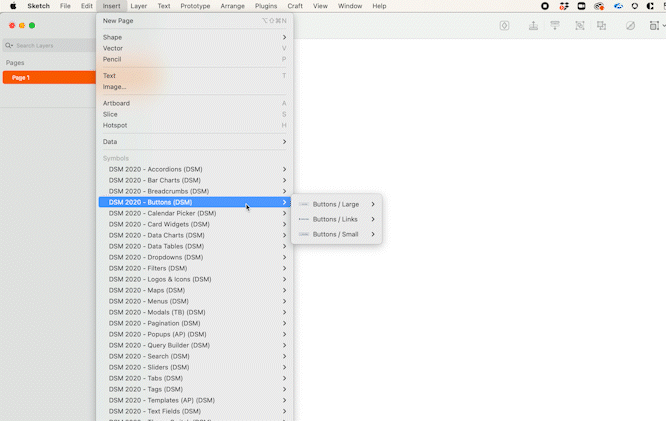Open the Craft menu
Image resolution: width=666 pixels, height=421 pixels.
(295, 6)
